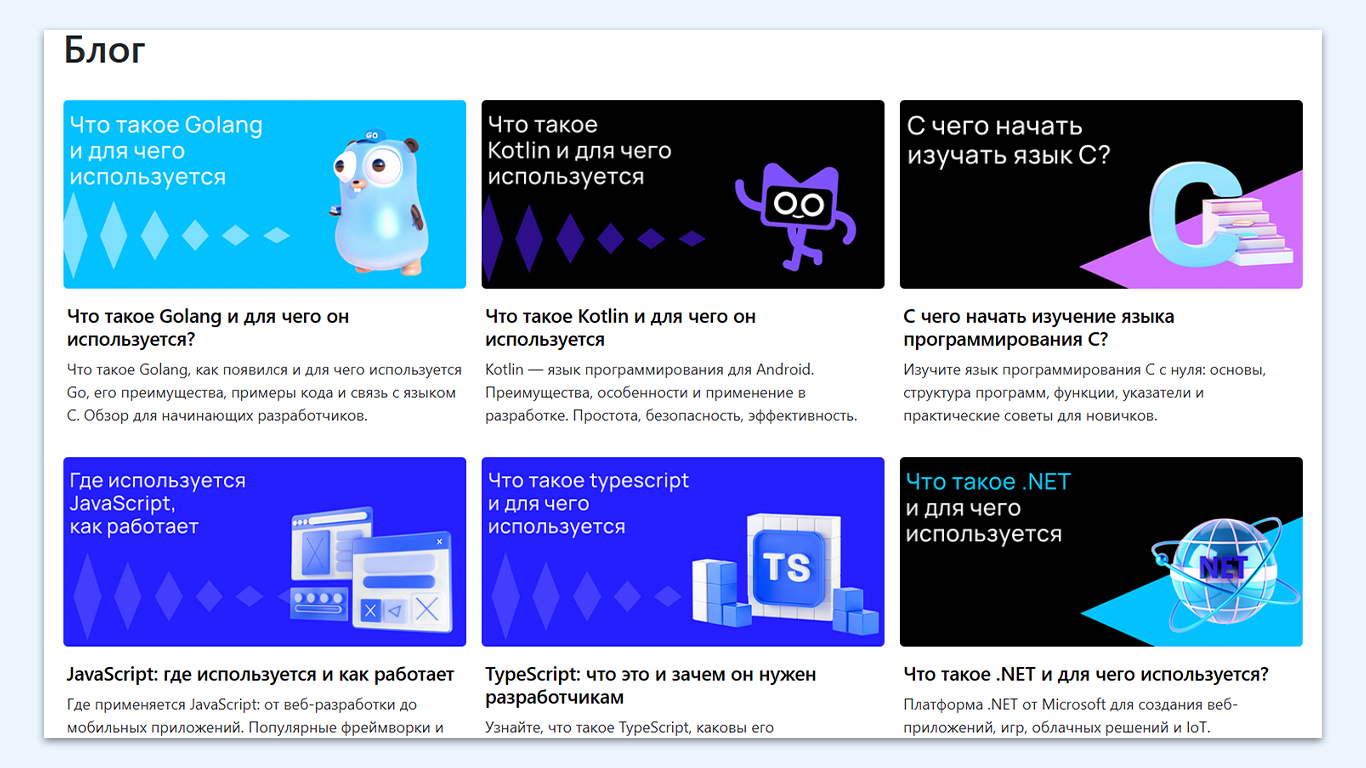The height and width of the screenshot is (768, 1366).
Task: Click the JavaScript article description starting "Где применяется JavaScript"
Action: pos(255,715)
